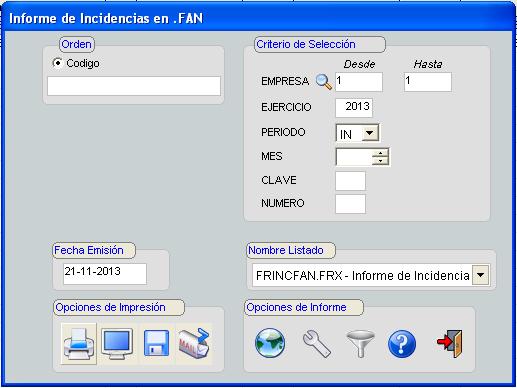Click the 'CLAVE' label

tap(279, 180)
